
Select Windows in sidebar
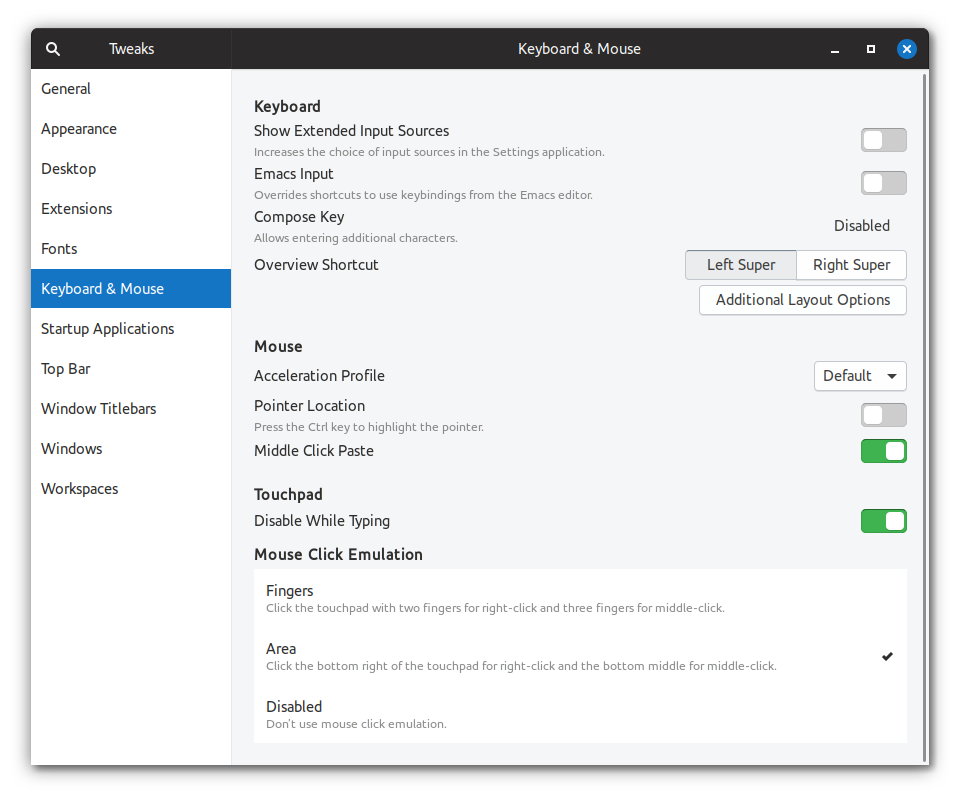pyautogui.click(x=131, y=449)
